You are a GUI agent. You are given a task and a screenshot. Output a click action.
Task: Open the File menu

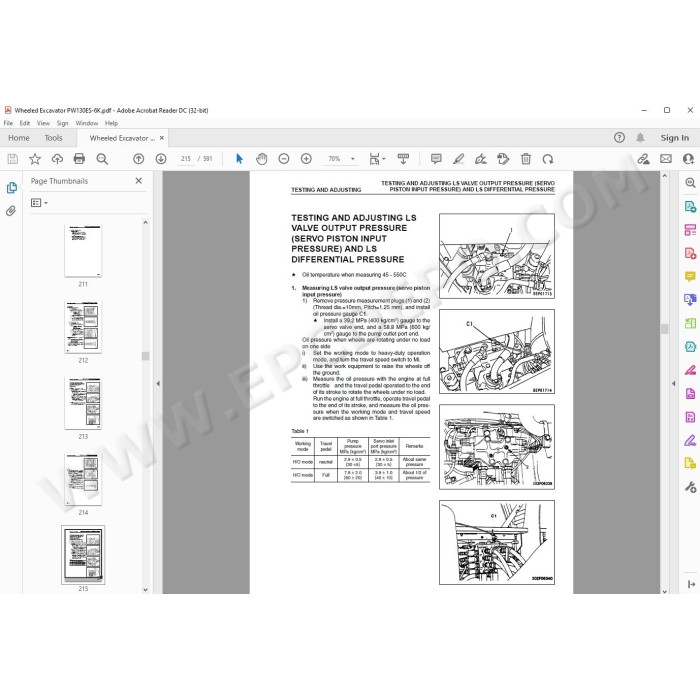point(8,123)
